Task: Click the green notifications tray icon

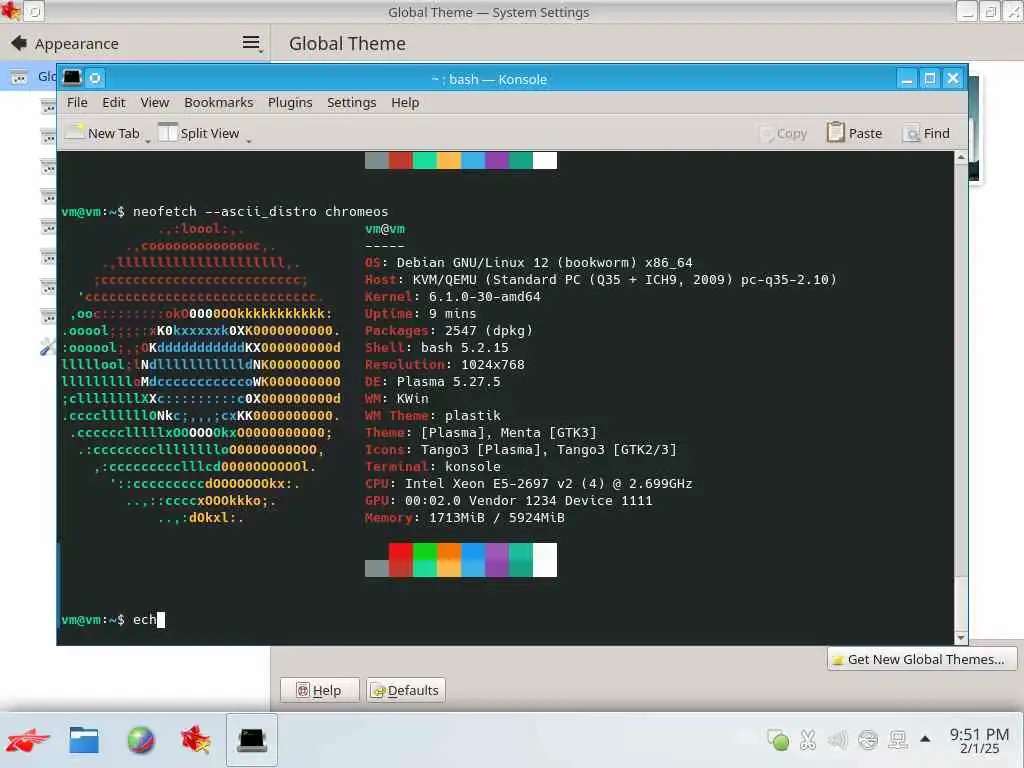Action: pyautogui.click(x=778, y=739)
